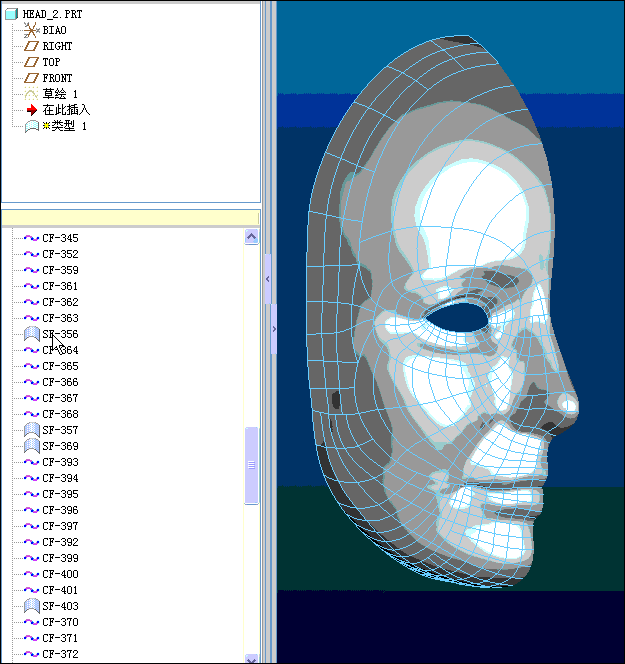Select the 类型 1 label in the tree
This screenshot has height=664, width=625.
pos(65,126)
